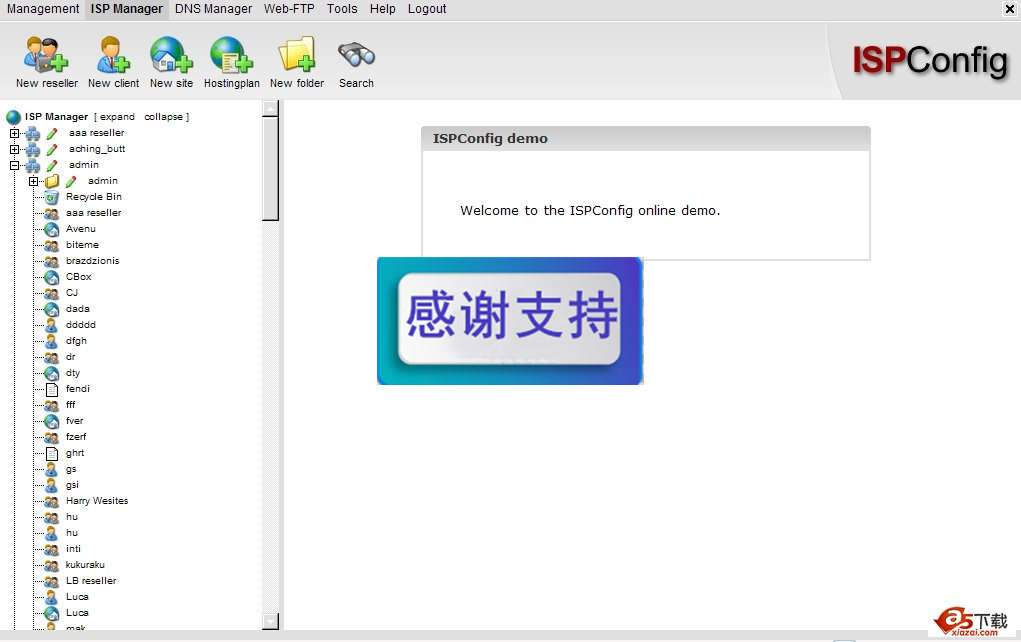The width and height of the screenshot is (1021, 642).
Task: Click the Recycle Bin icon in the tree
Action: click(x=52, y=197)
